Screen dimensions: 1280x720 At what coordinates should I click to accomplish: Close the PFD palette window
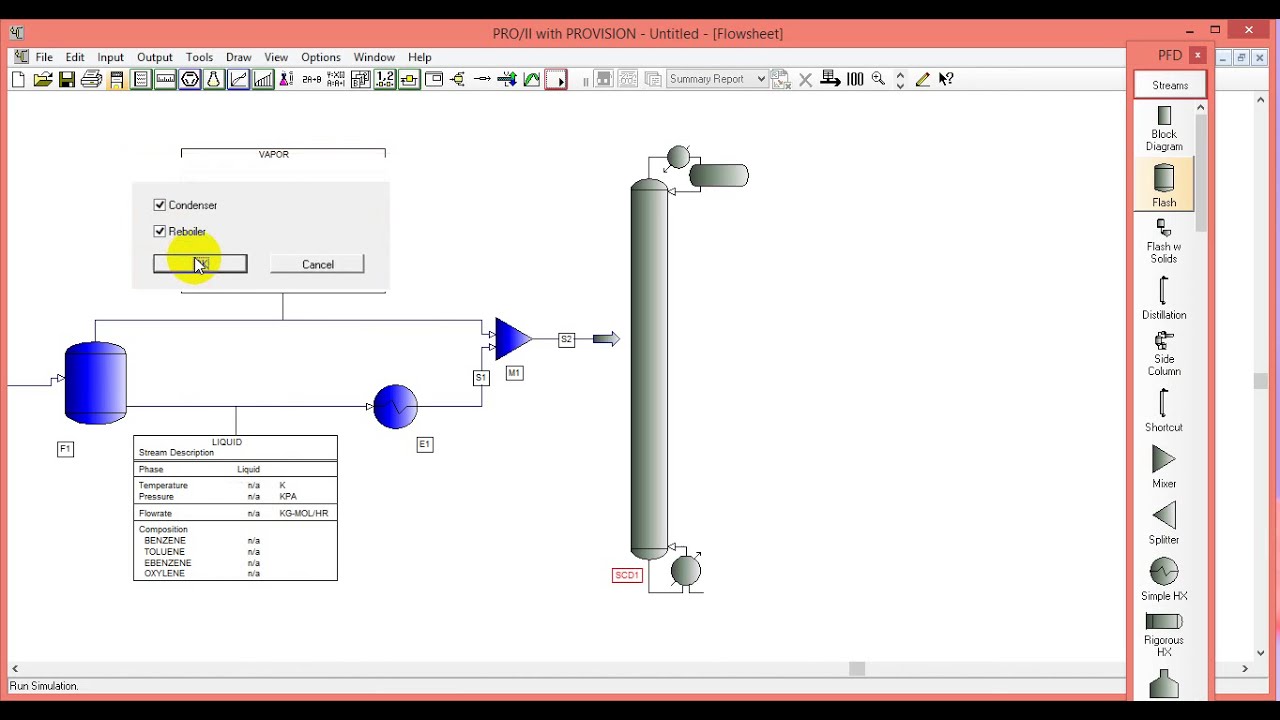point(1197,55)
